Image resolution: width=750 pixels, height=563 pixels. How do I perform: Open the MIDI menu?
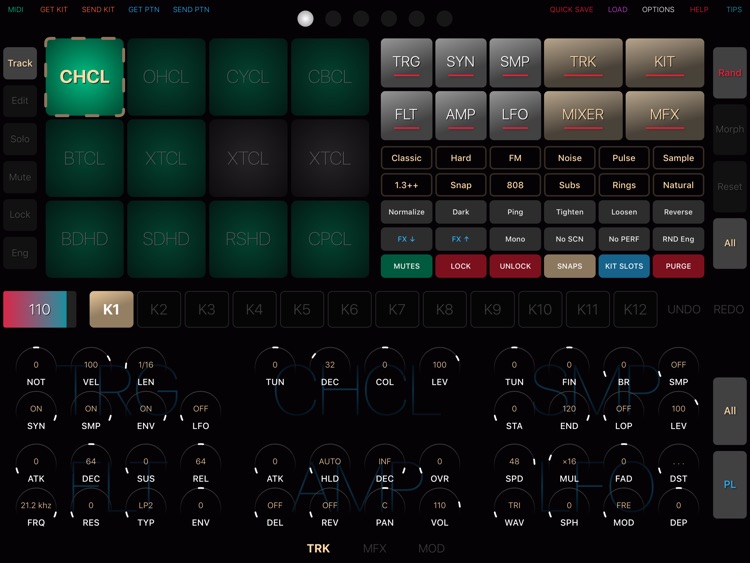(15, 9)
